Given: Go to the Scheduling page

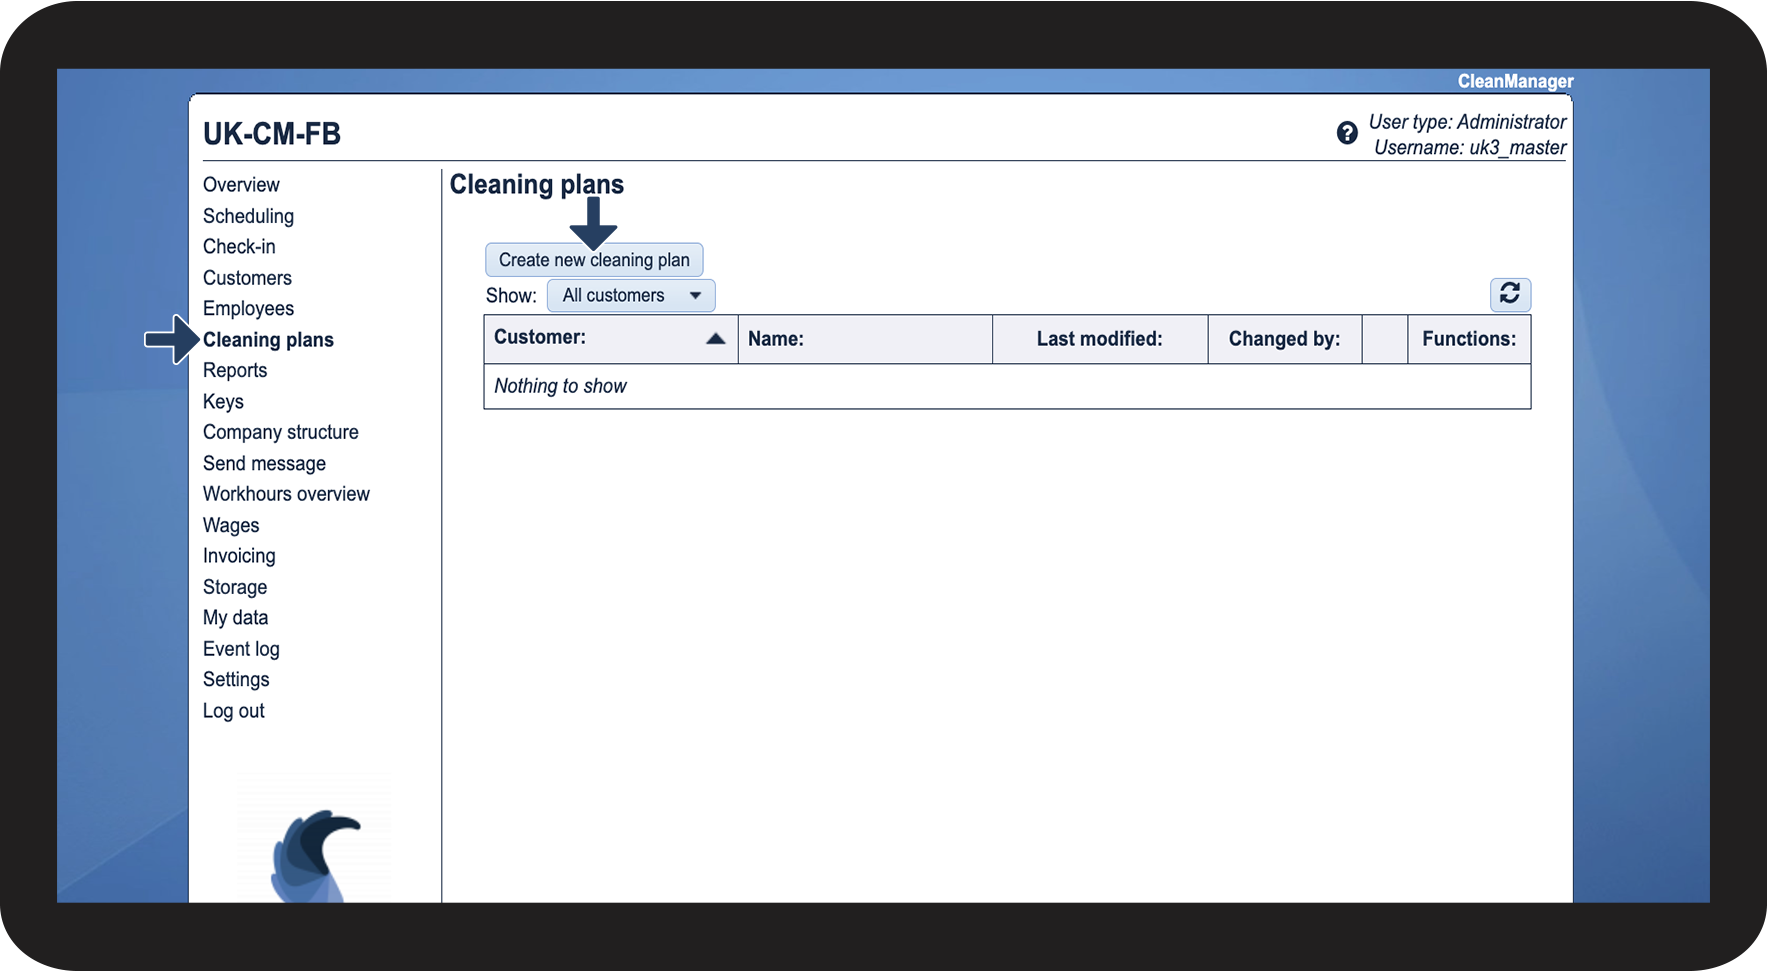Looking at the screenshot, I should tap(248, 216).
